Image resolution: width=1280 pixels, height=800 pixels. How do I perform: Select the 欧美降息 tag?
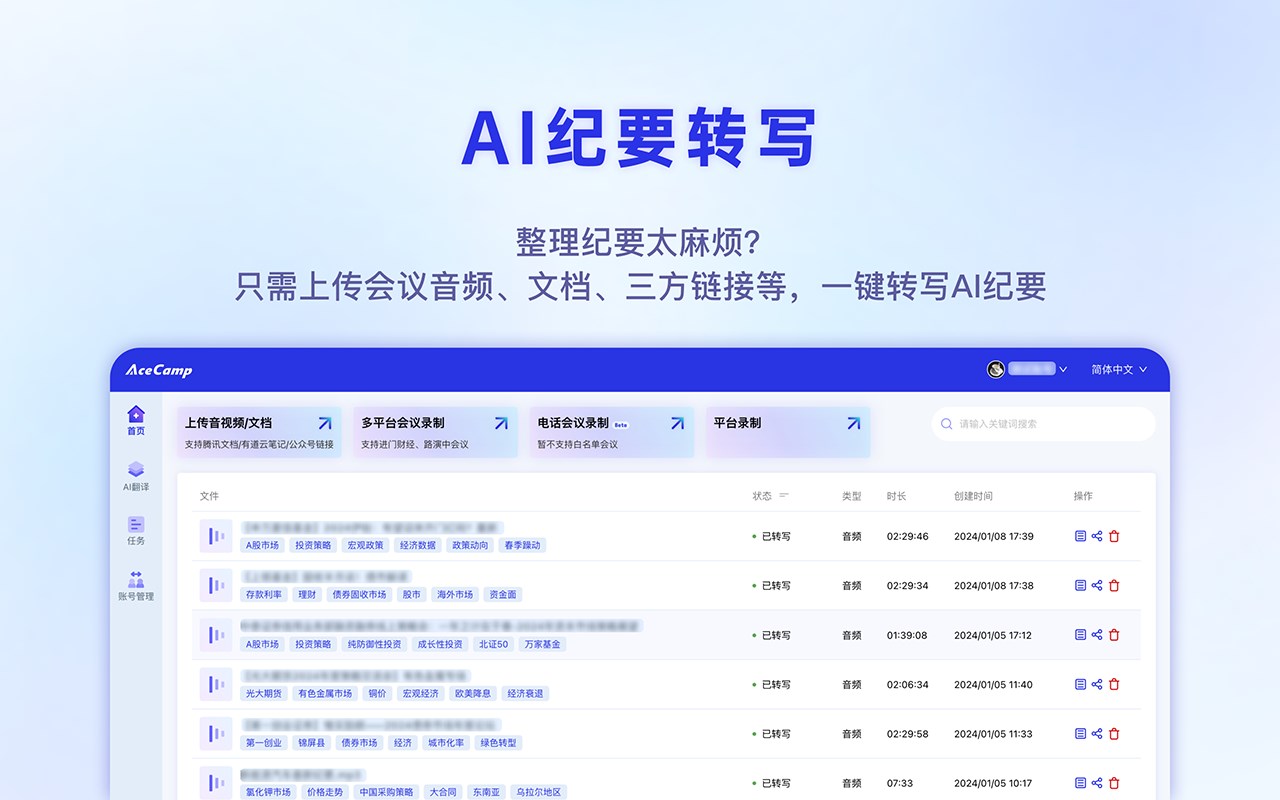[x=472, y=693]
